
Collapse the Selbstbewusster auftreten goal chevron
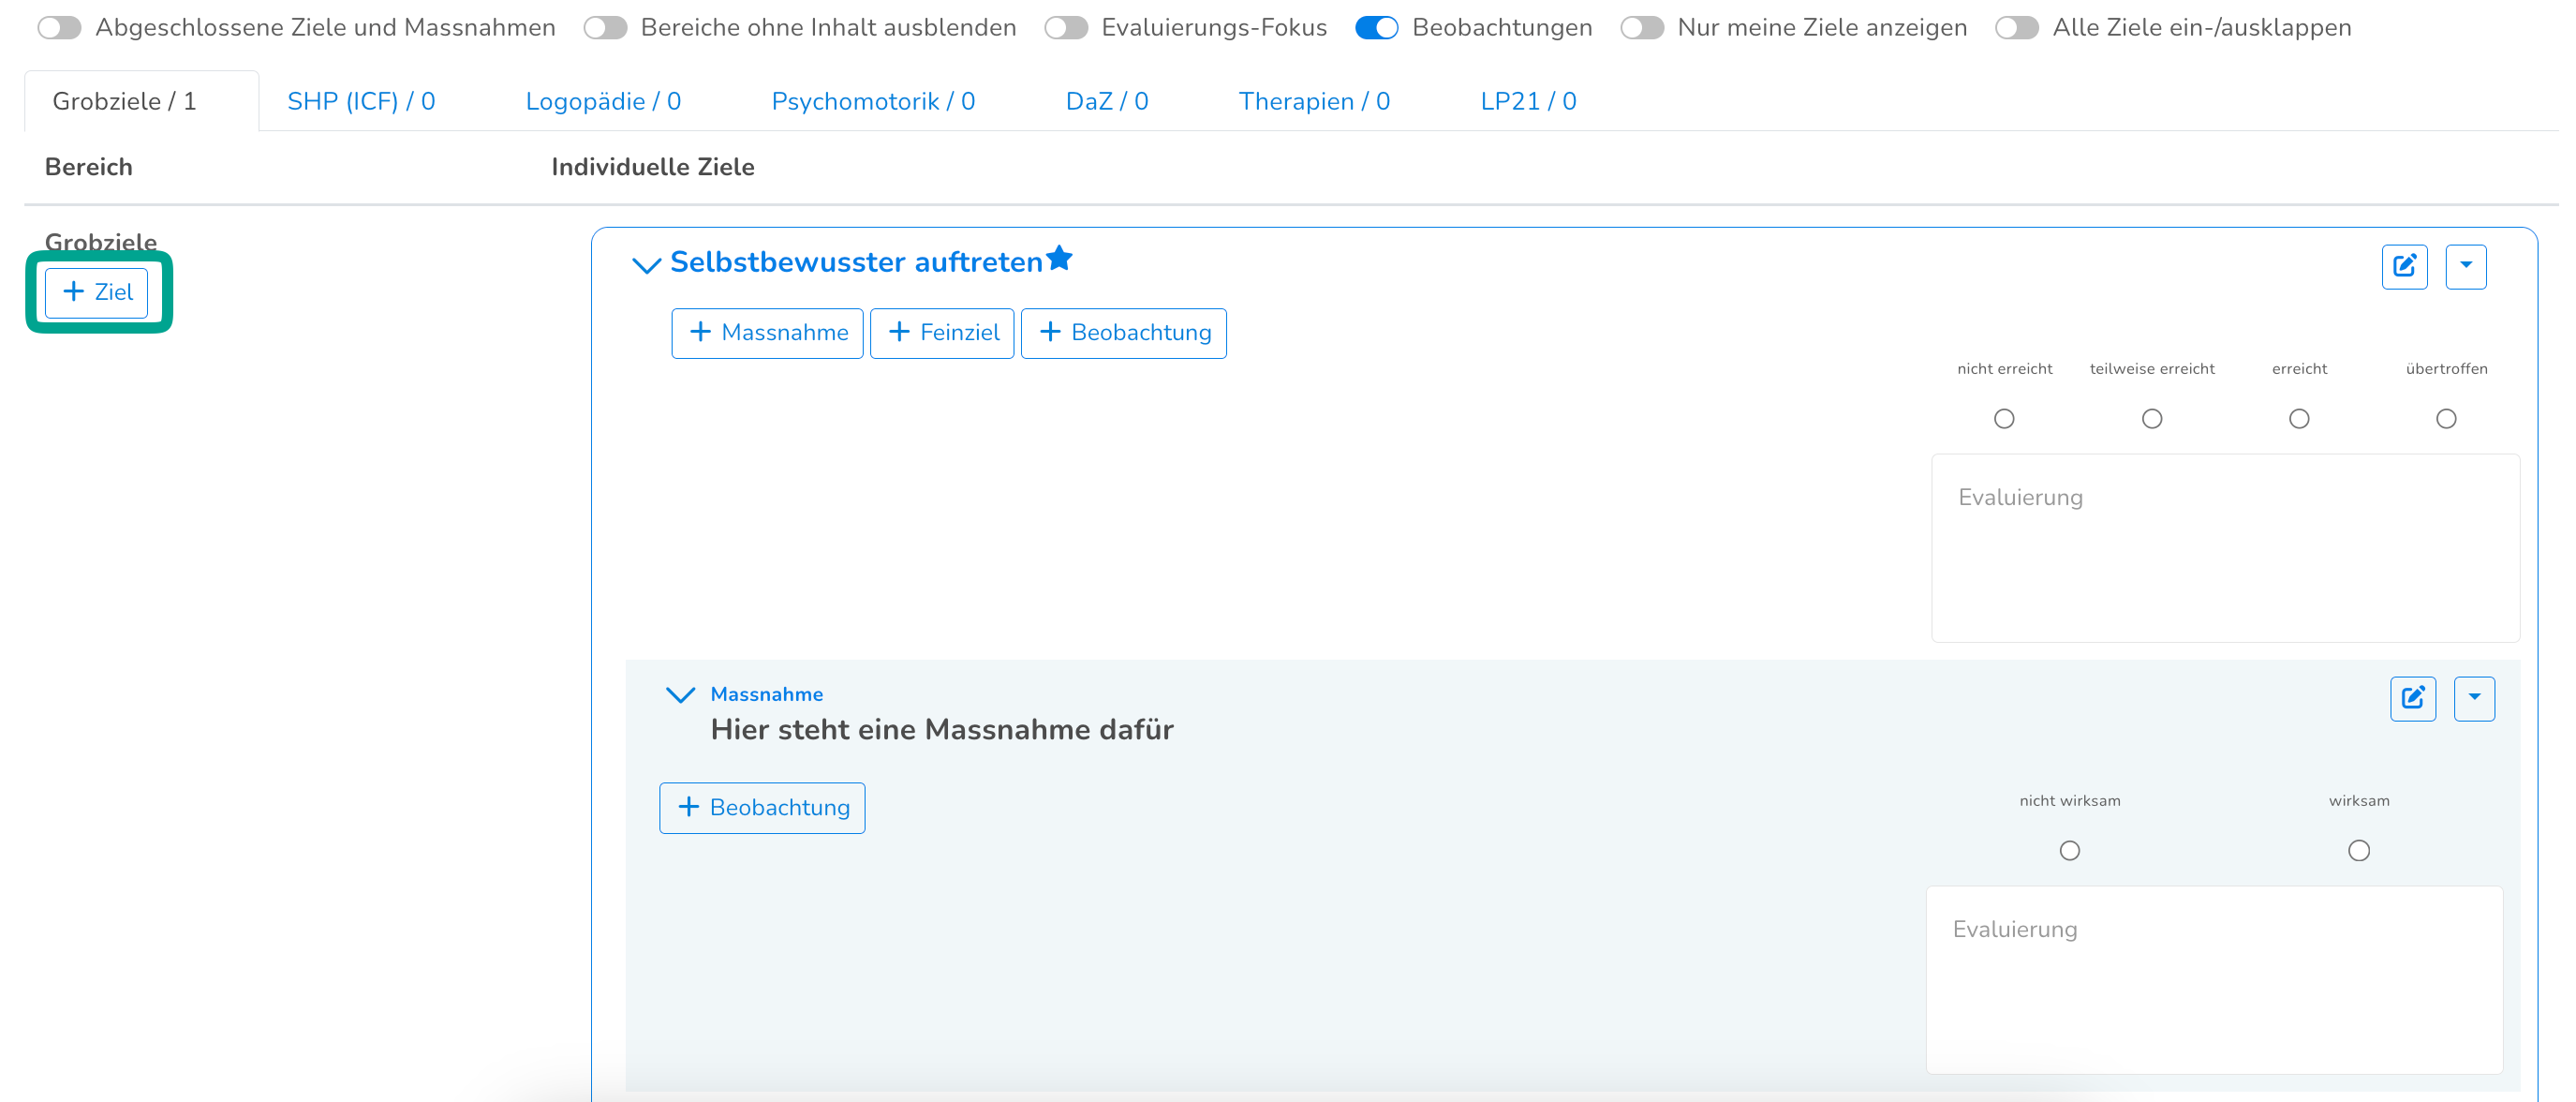[x=647, y=265]
